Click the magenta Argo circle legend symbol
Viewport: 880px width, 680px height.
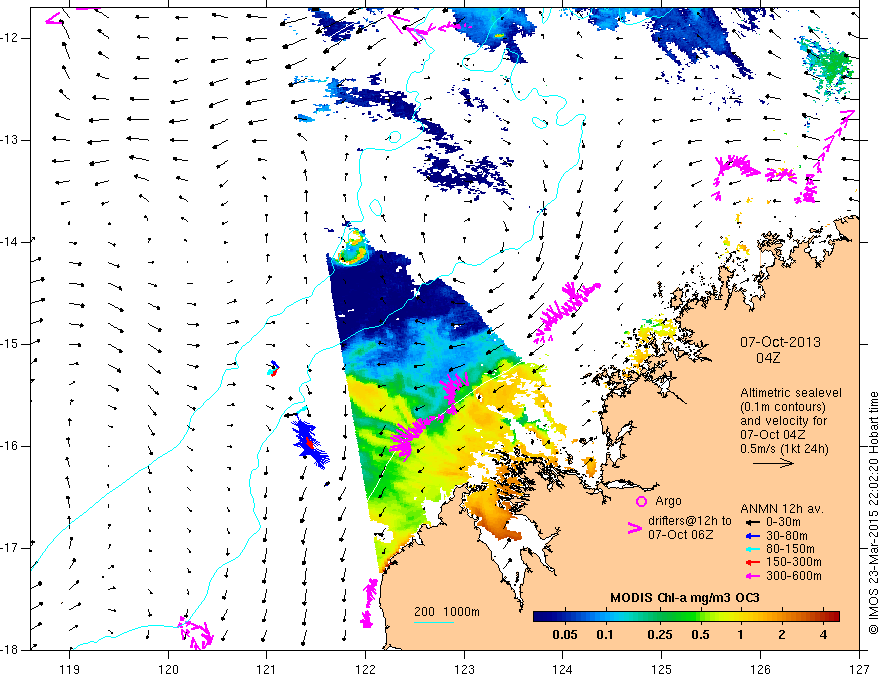(x=641, y=502)
